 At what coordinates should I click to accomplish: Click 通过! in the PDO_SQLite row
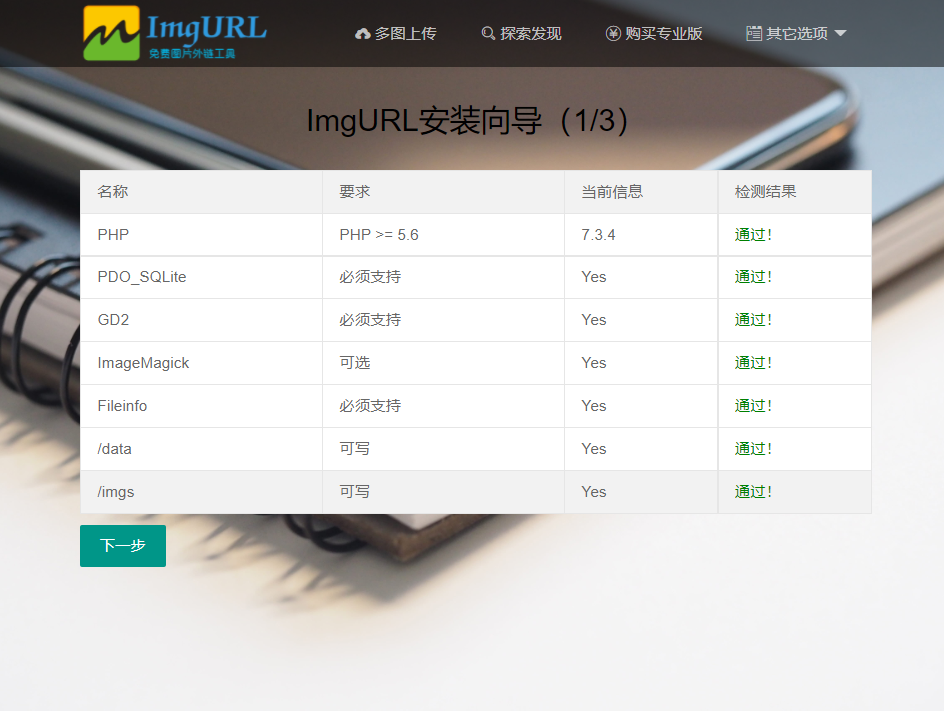[x=753, y=277]
